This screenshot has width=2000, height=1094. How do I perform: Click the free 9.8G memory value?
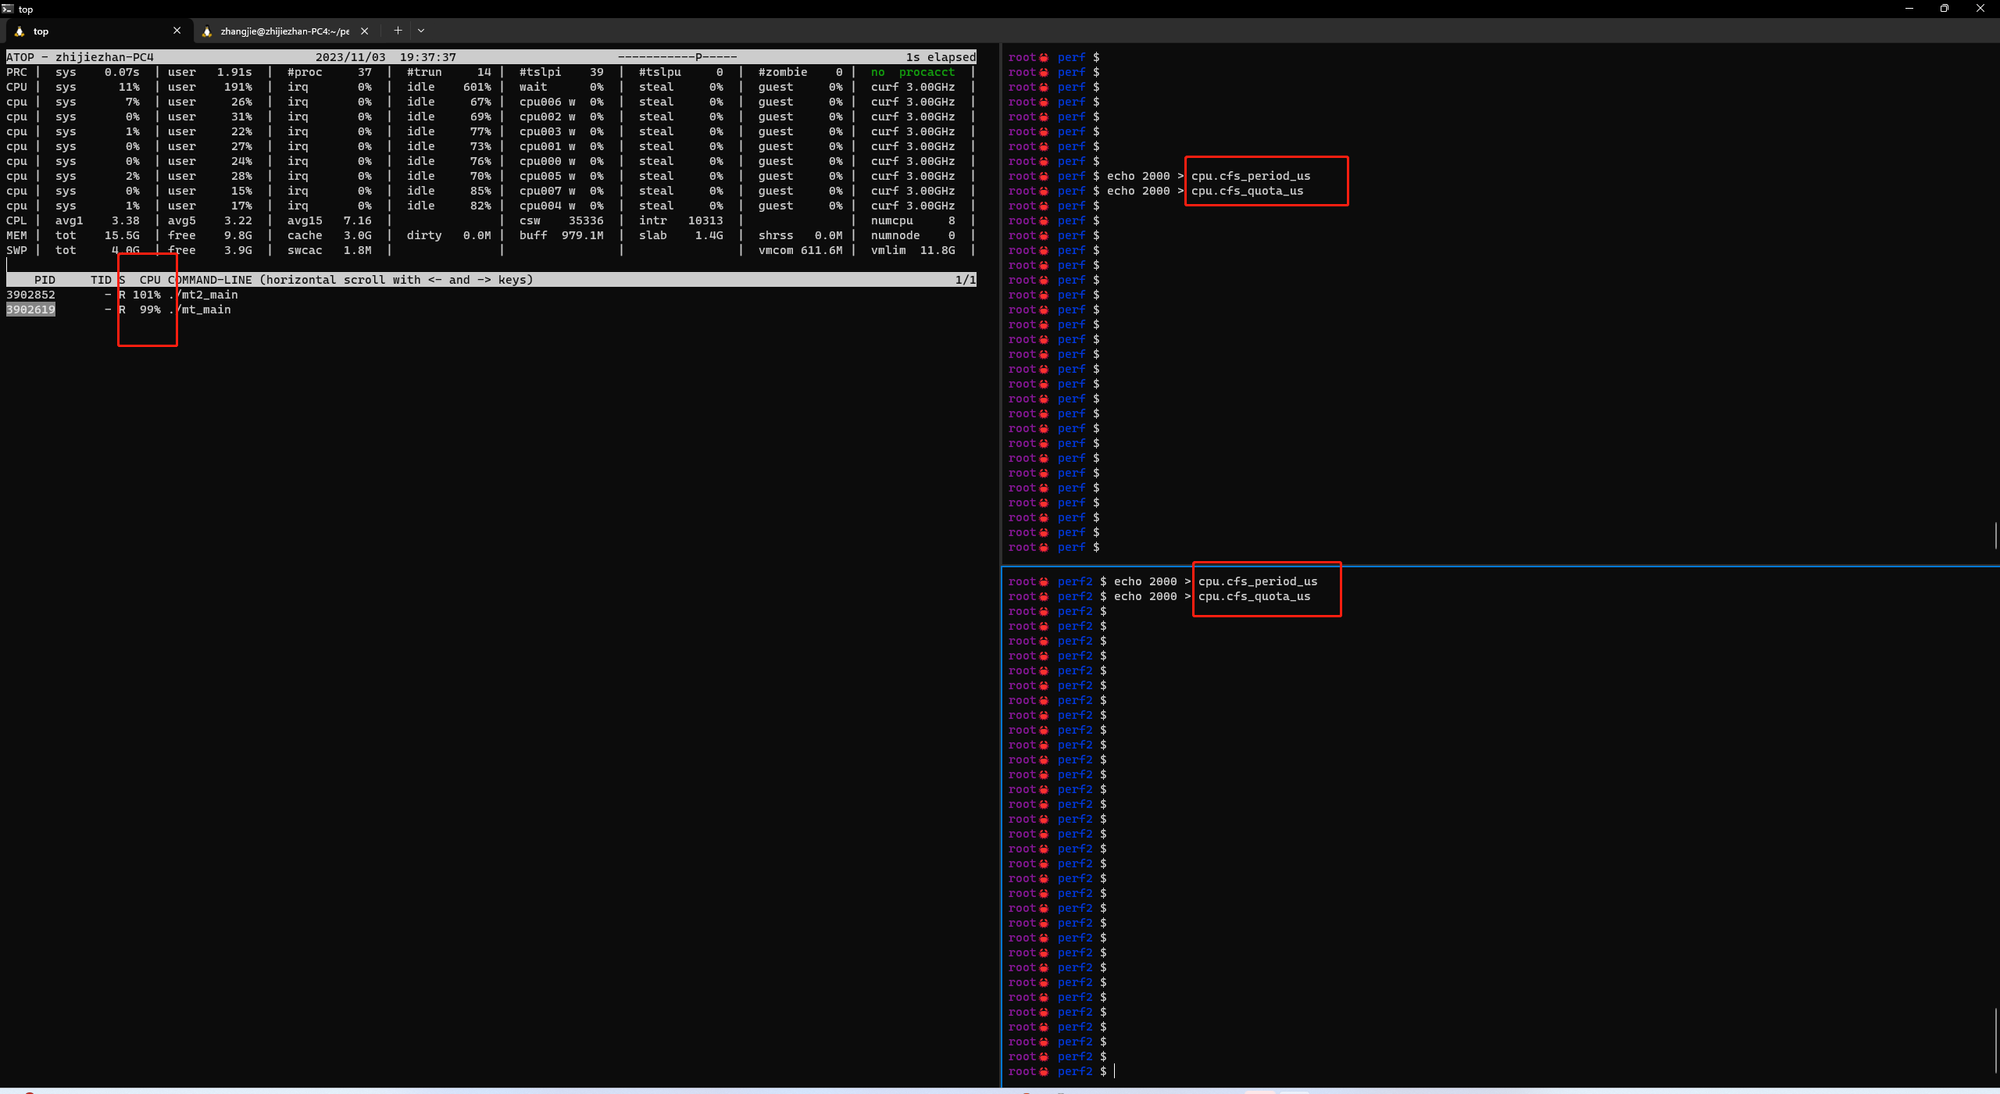click(x=210, y=236)
